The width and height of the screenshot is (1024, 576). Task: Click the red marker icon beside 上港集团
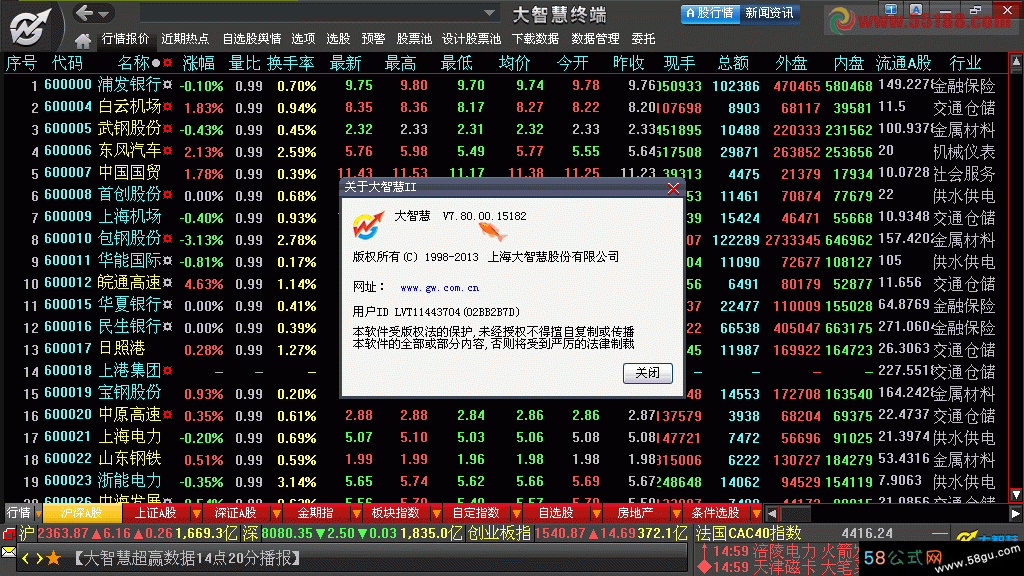168,371
